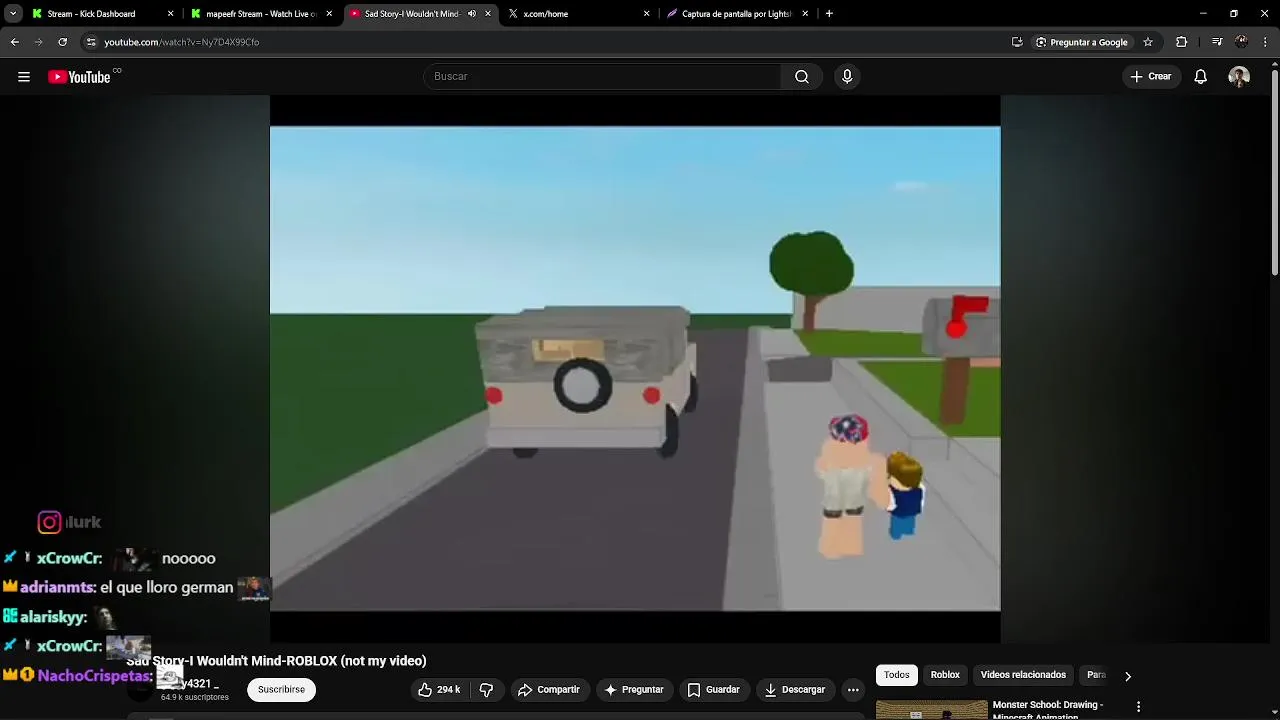The width and height of the screenshot is (1280, 720).
Task: Ask about the video with Preguntar
Action: pyautogui.click(x=634, y=690)
